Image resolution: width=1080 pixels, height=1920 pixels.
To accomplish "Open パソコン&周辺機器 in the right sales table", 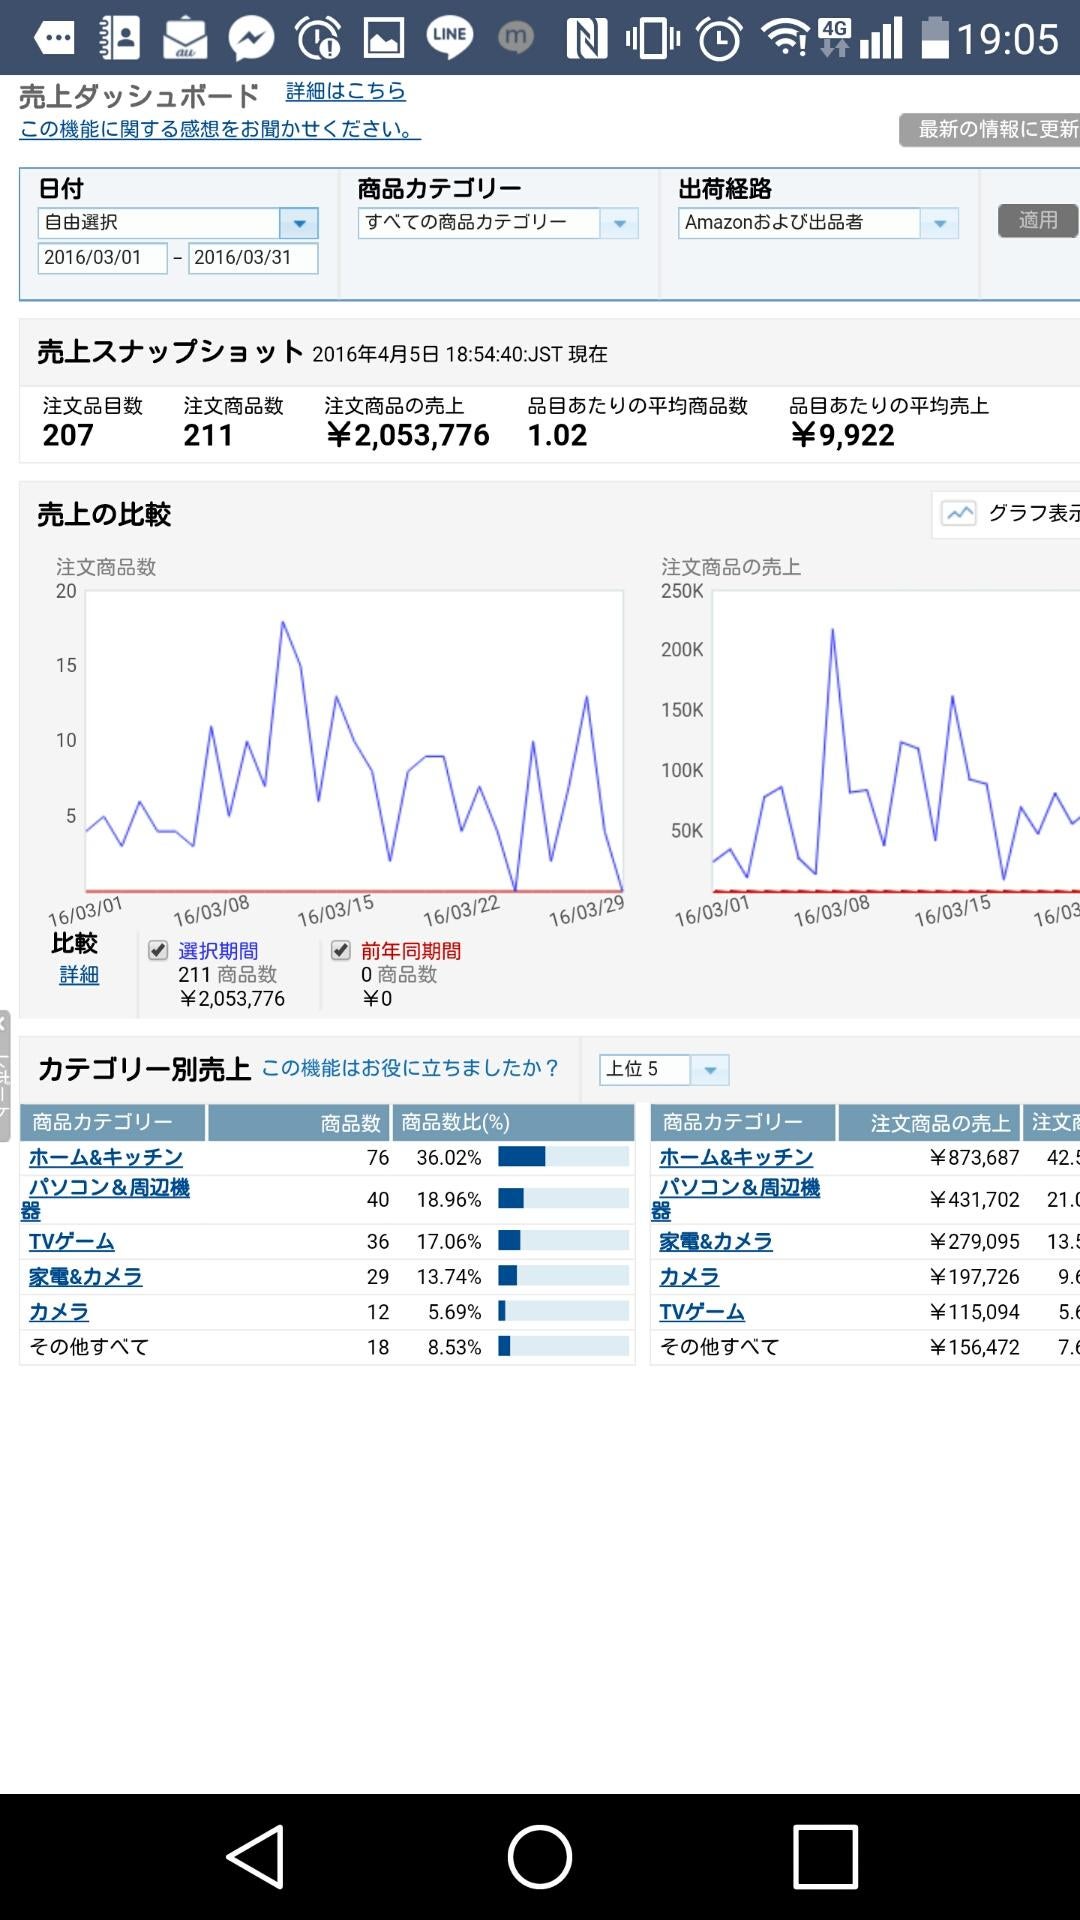I will pyautogui.click(x=736, y=1199).
